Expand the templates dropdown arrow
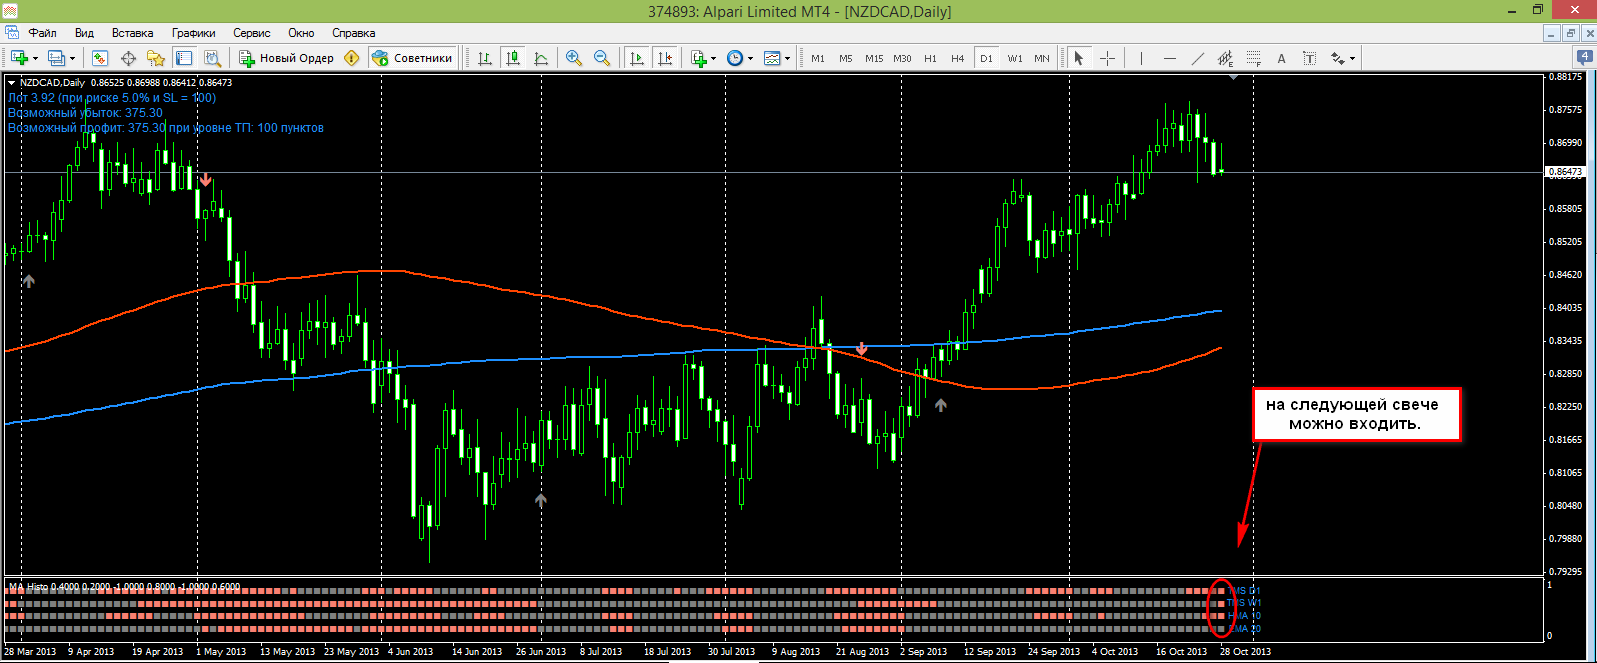 pyautogui.click(x=788, y=58)
